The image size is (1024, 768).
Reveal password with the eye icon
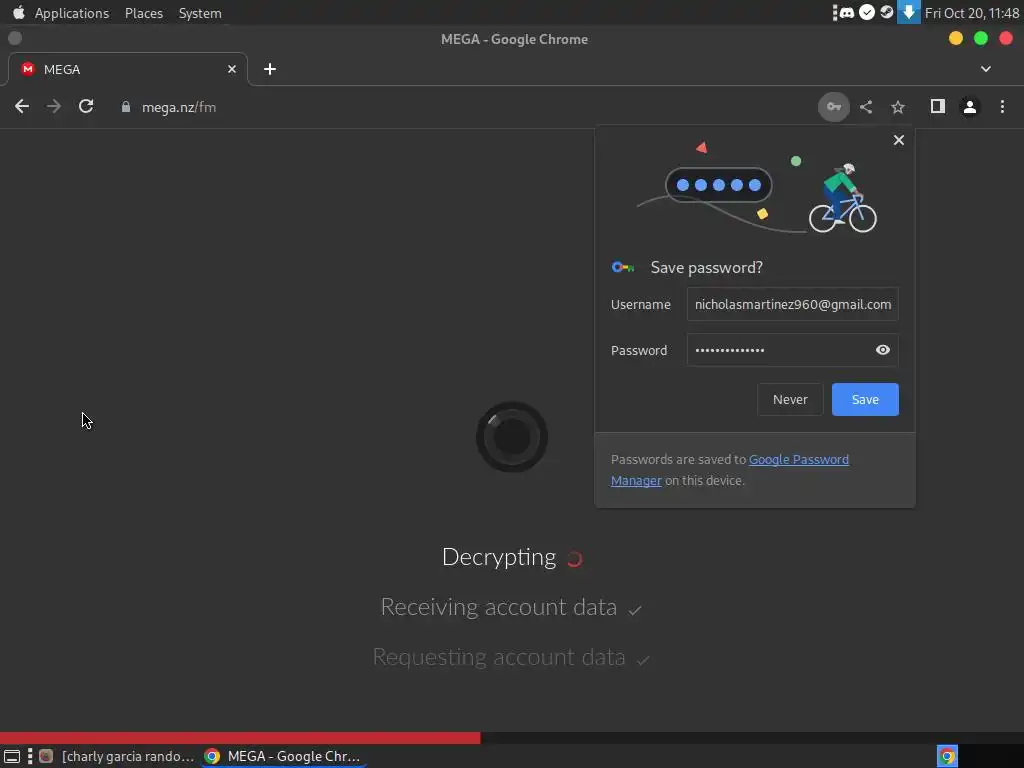click(x=883, y=350)
